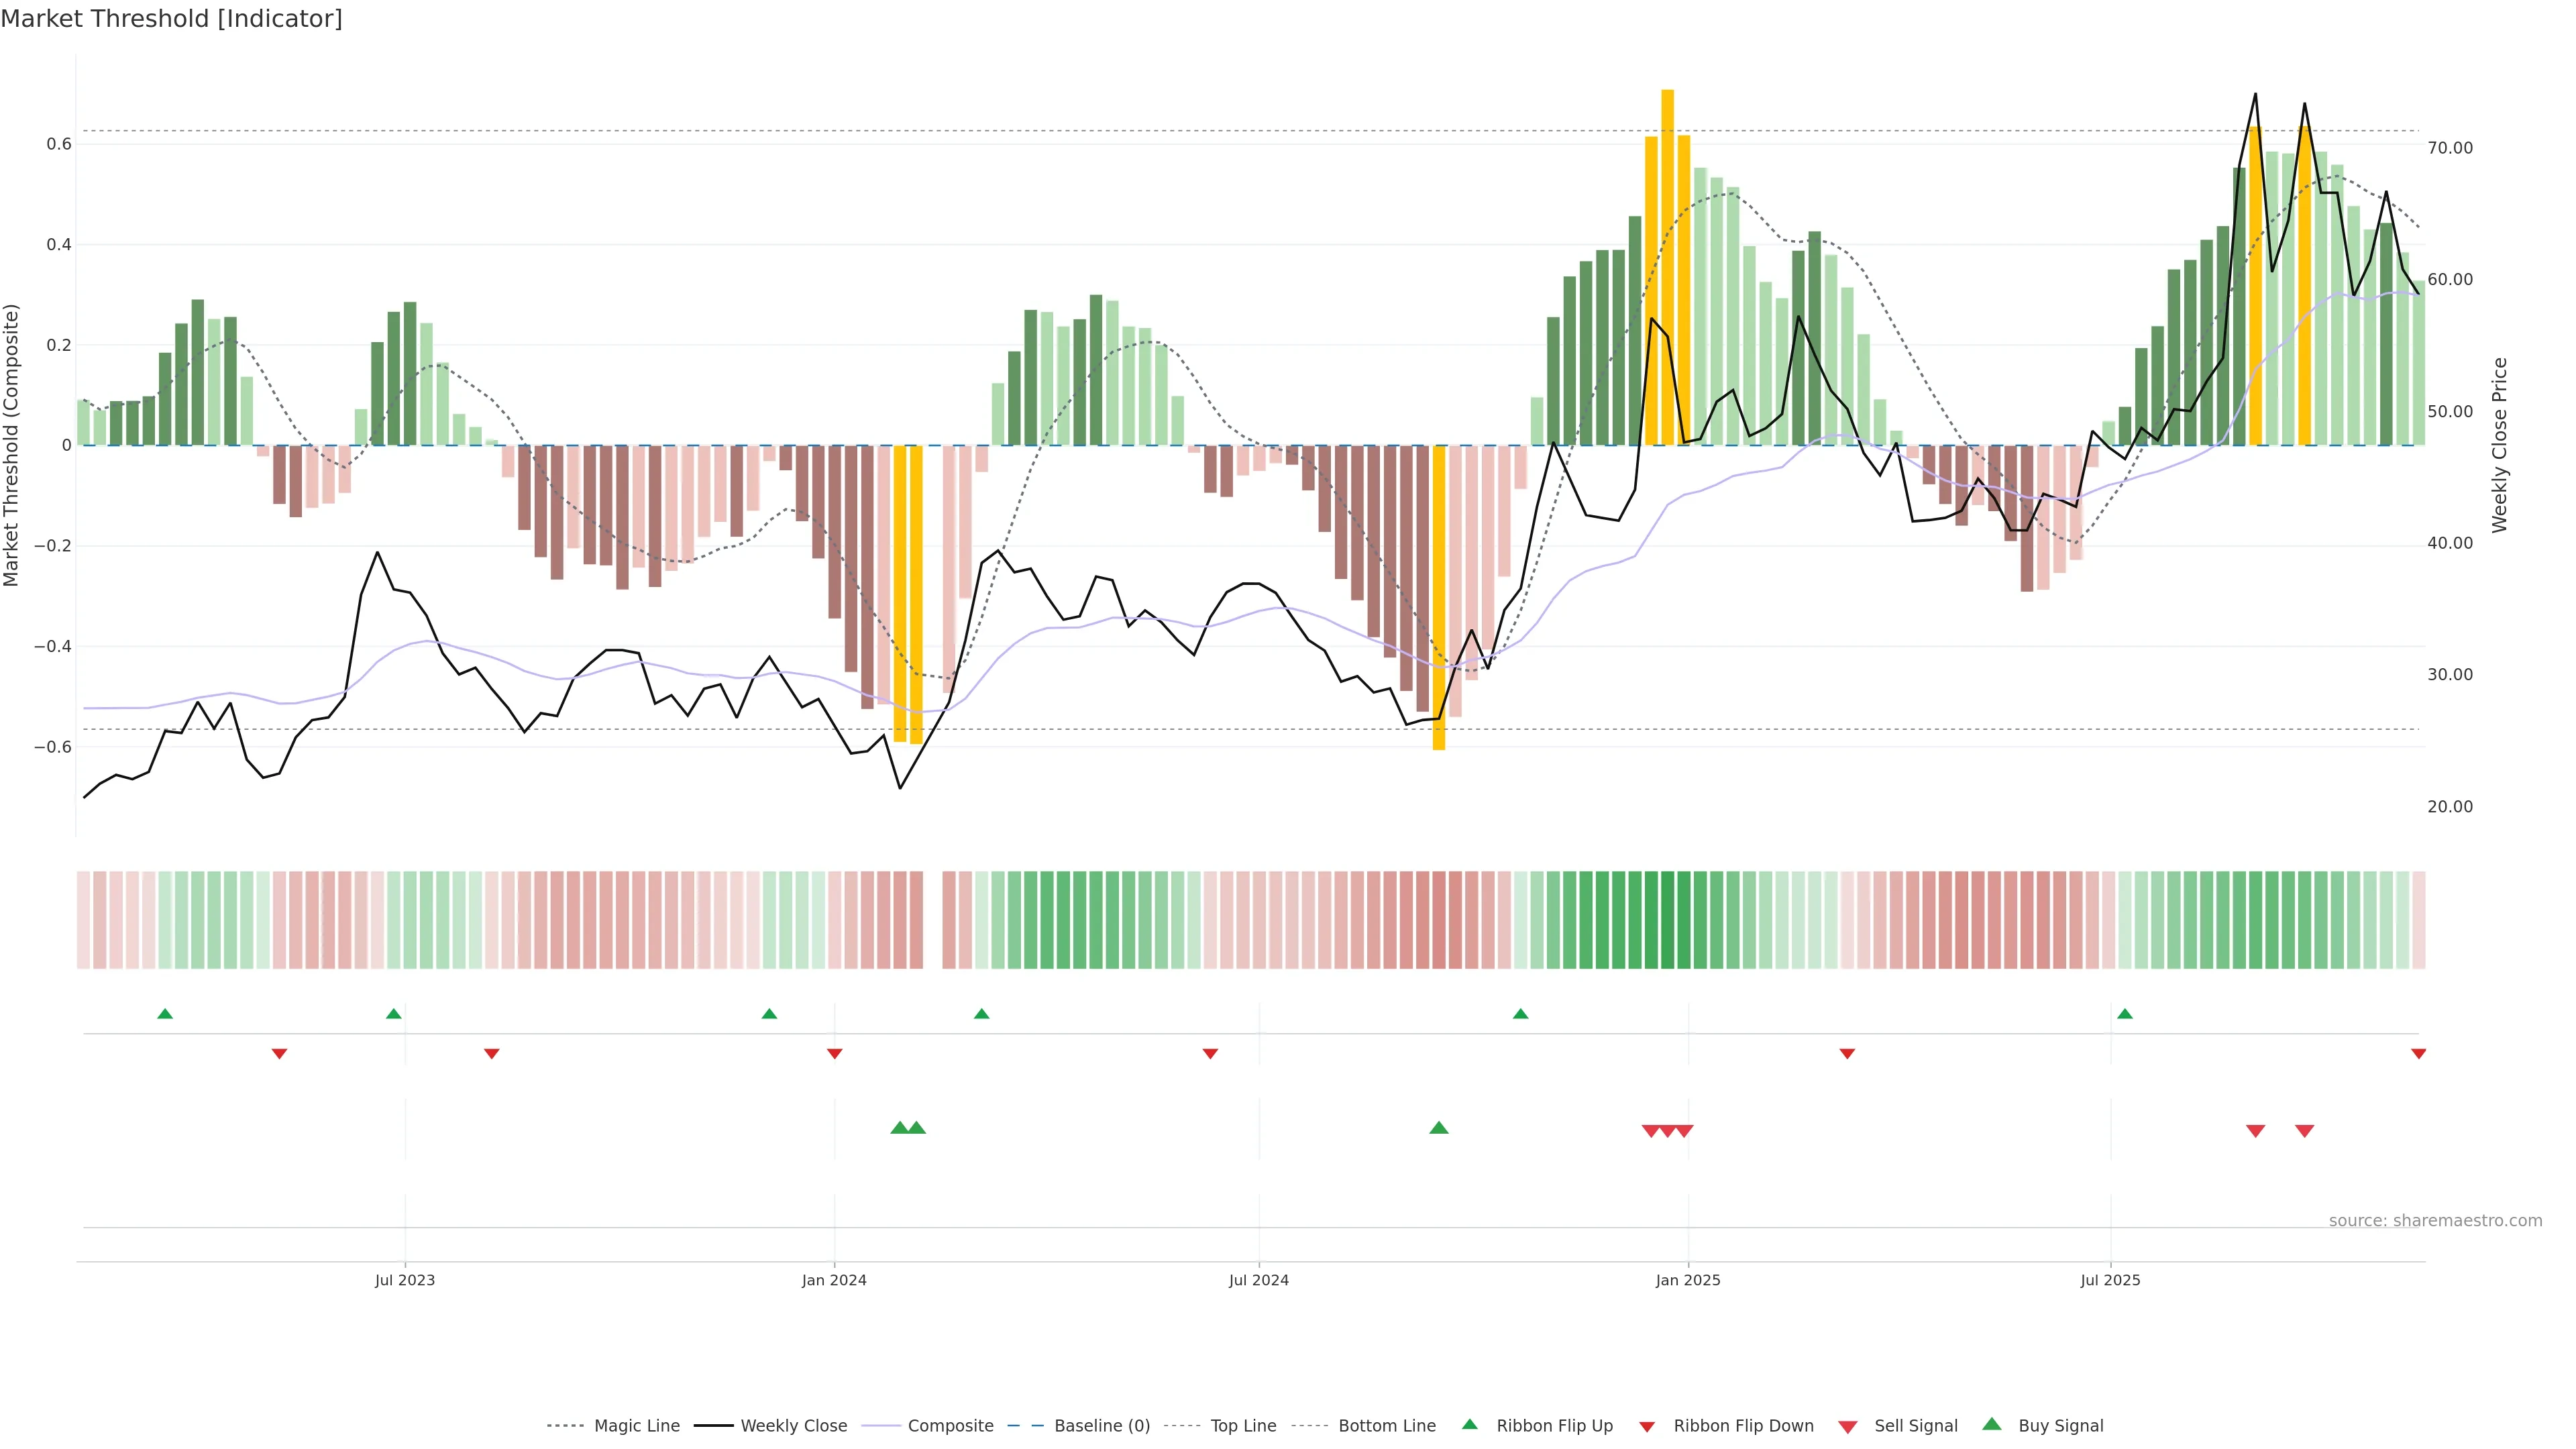Click the ribbon flip down marker at far right edge
The image size is (2576, 1449).
coord(2418,1054)
